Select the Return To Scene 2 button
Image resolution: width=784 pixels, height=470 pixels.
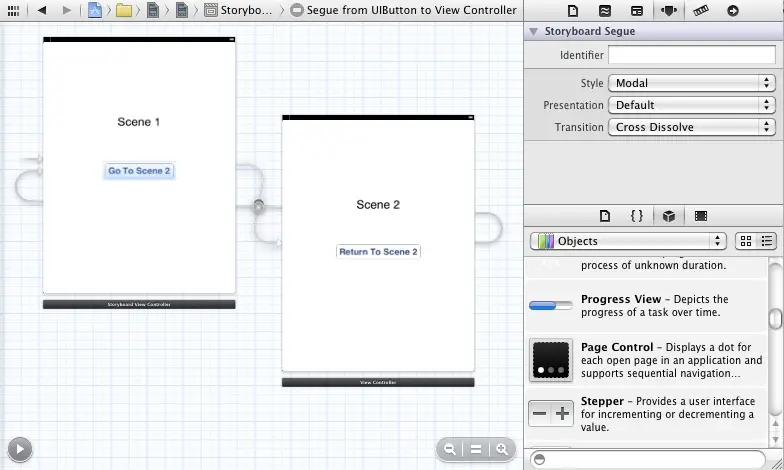[x=378, y=252]
